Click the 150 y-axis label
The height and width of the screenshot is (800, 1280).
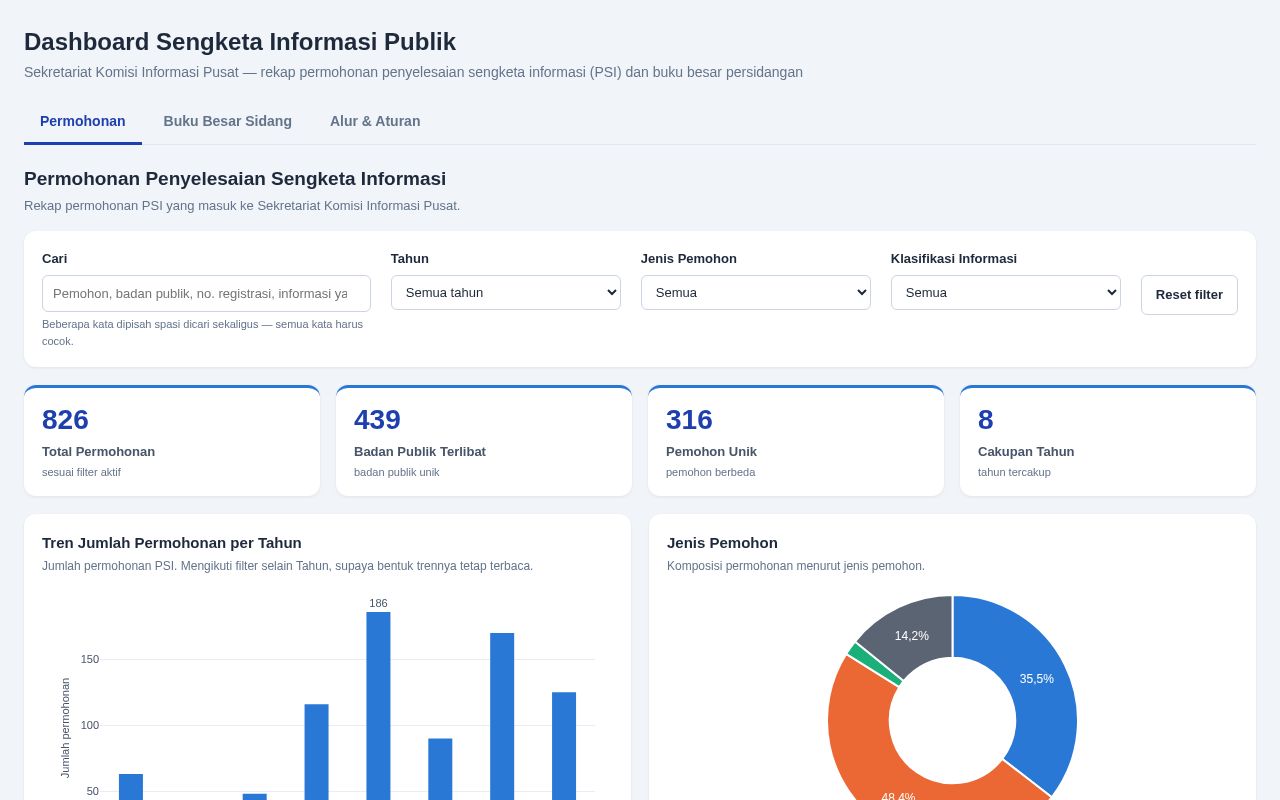point(90,659)
